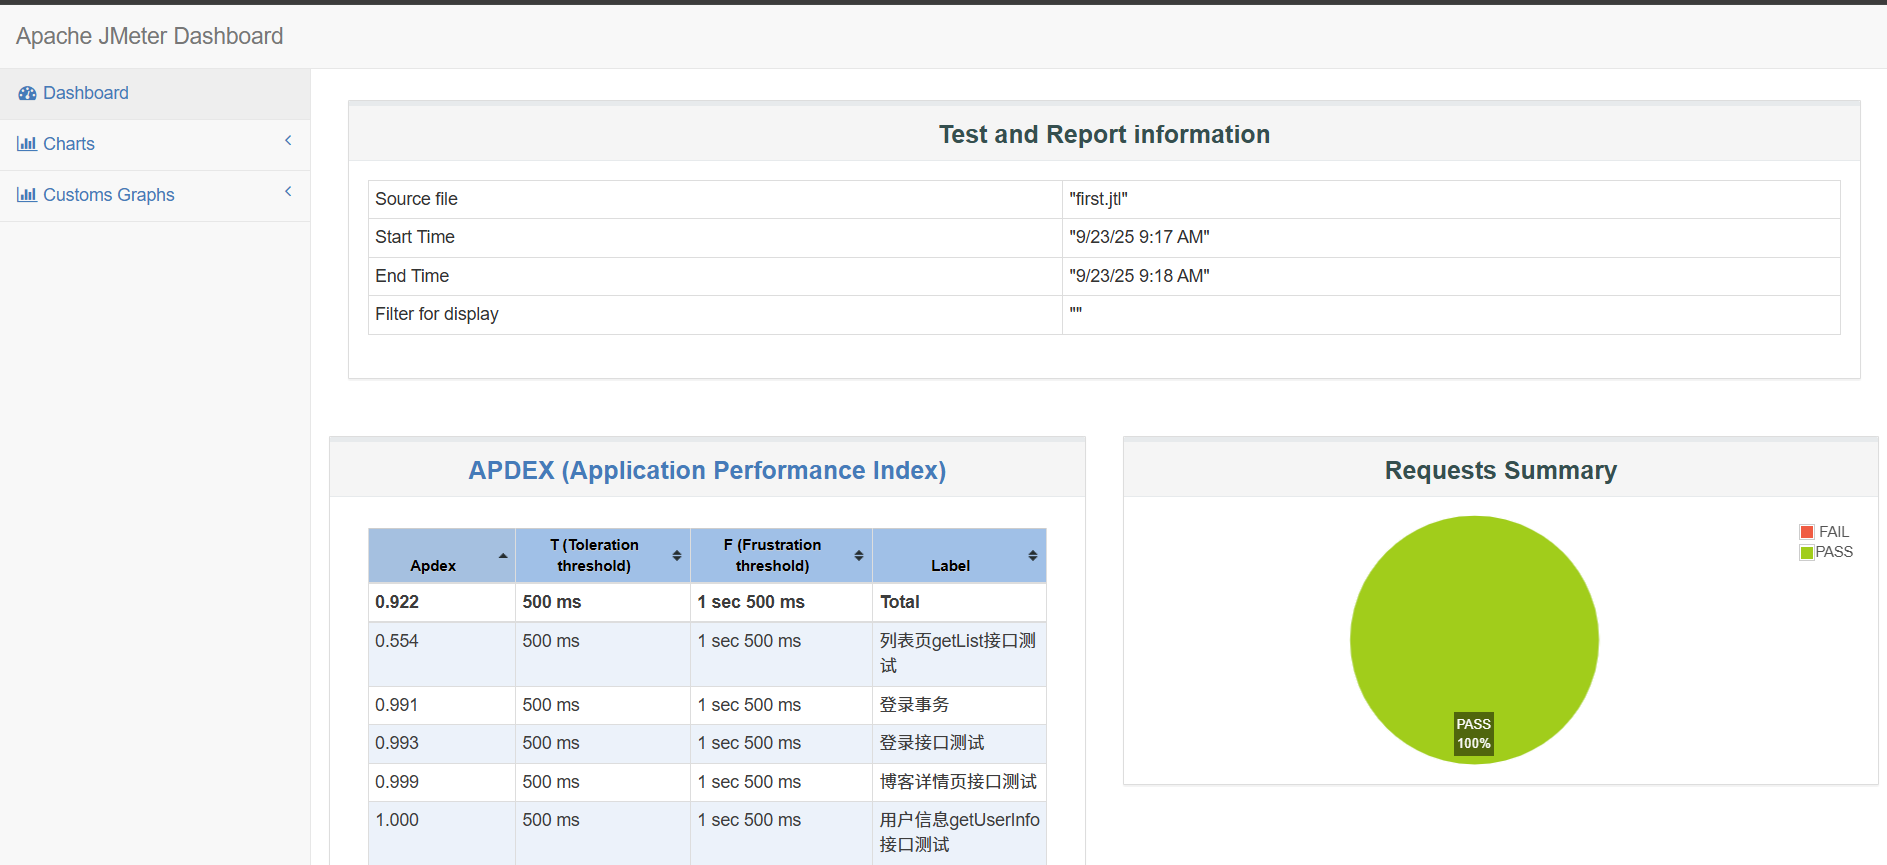Click the PASS 100% pie label
The image size is (1887, 865).
coord(1474,734)
